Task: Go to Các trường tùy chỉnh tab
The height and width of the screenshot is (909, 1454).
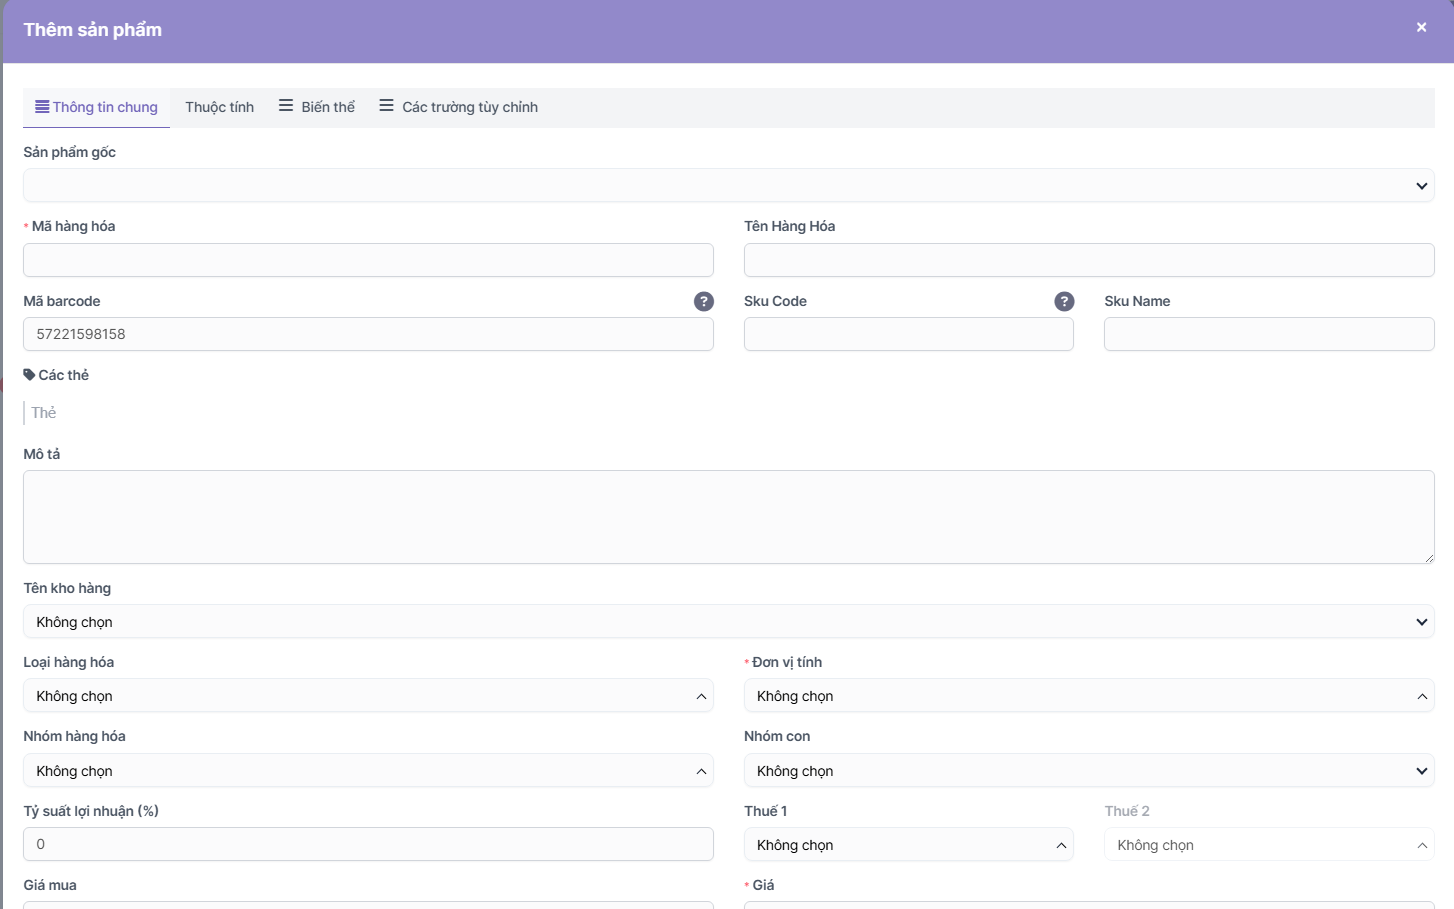Action: [x=459, y=107]
